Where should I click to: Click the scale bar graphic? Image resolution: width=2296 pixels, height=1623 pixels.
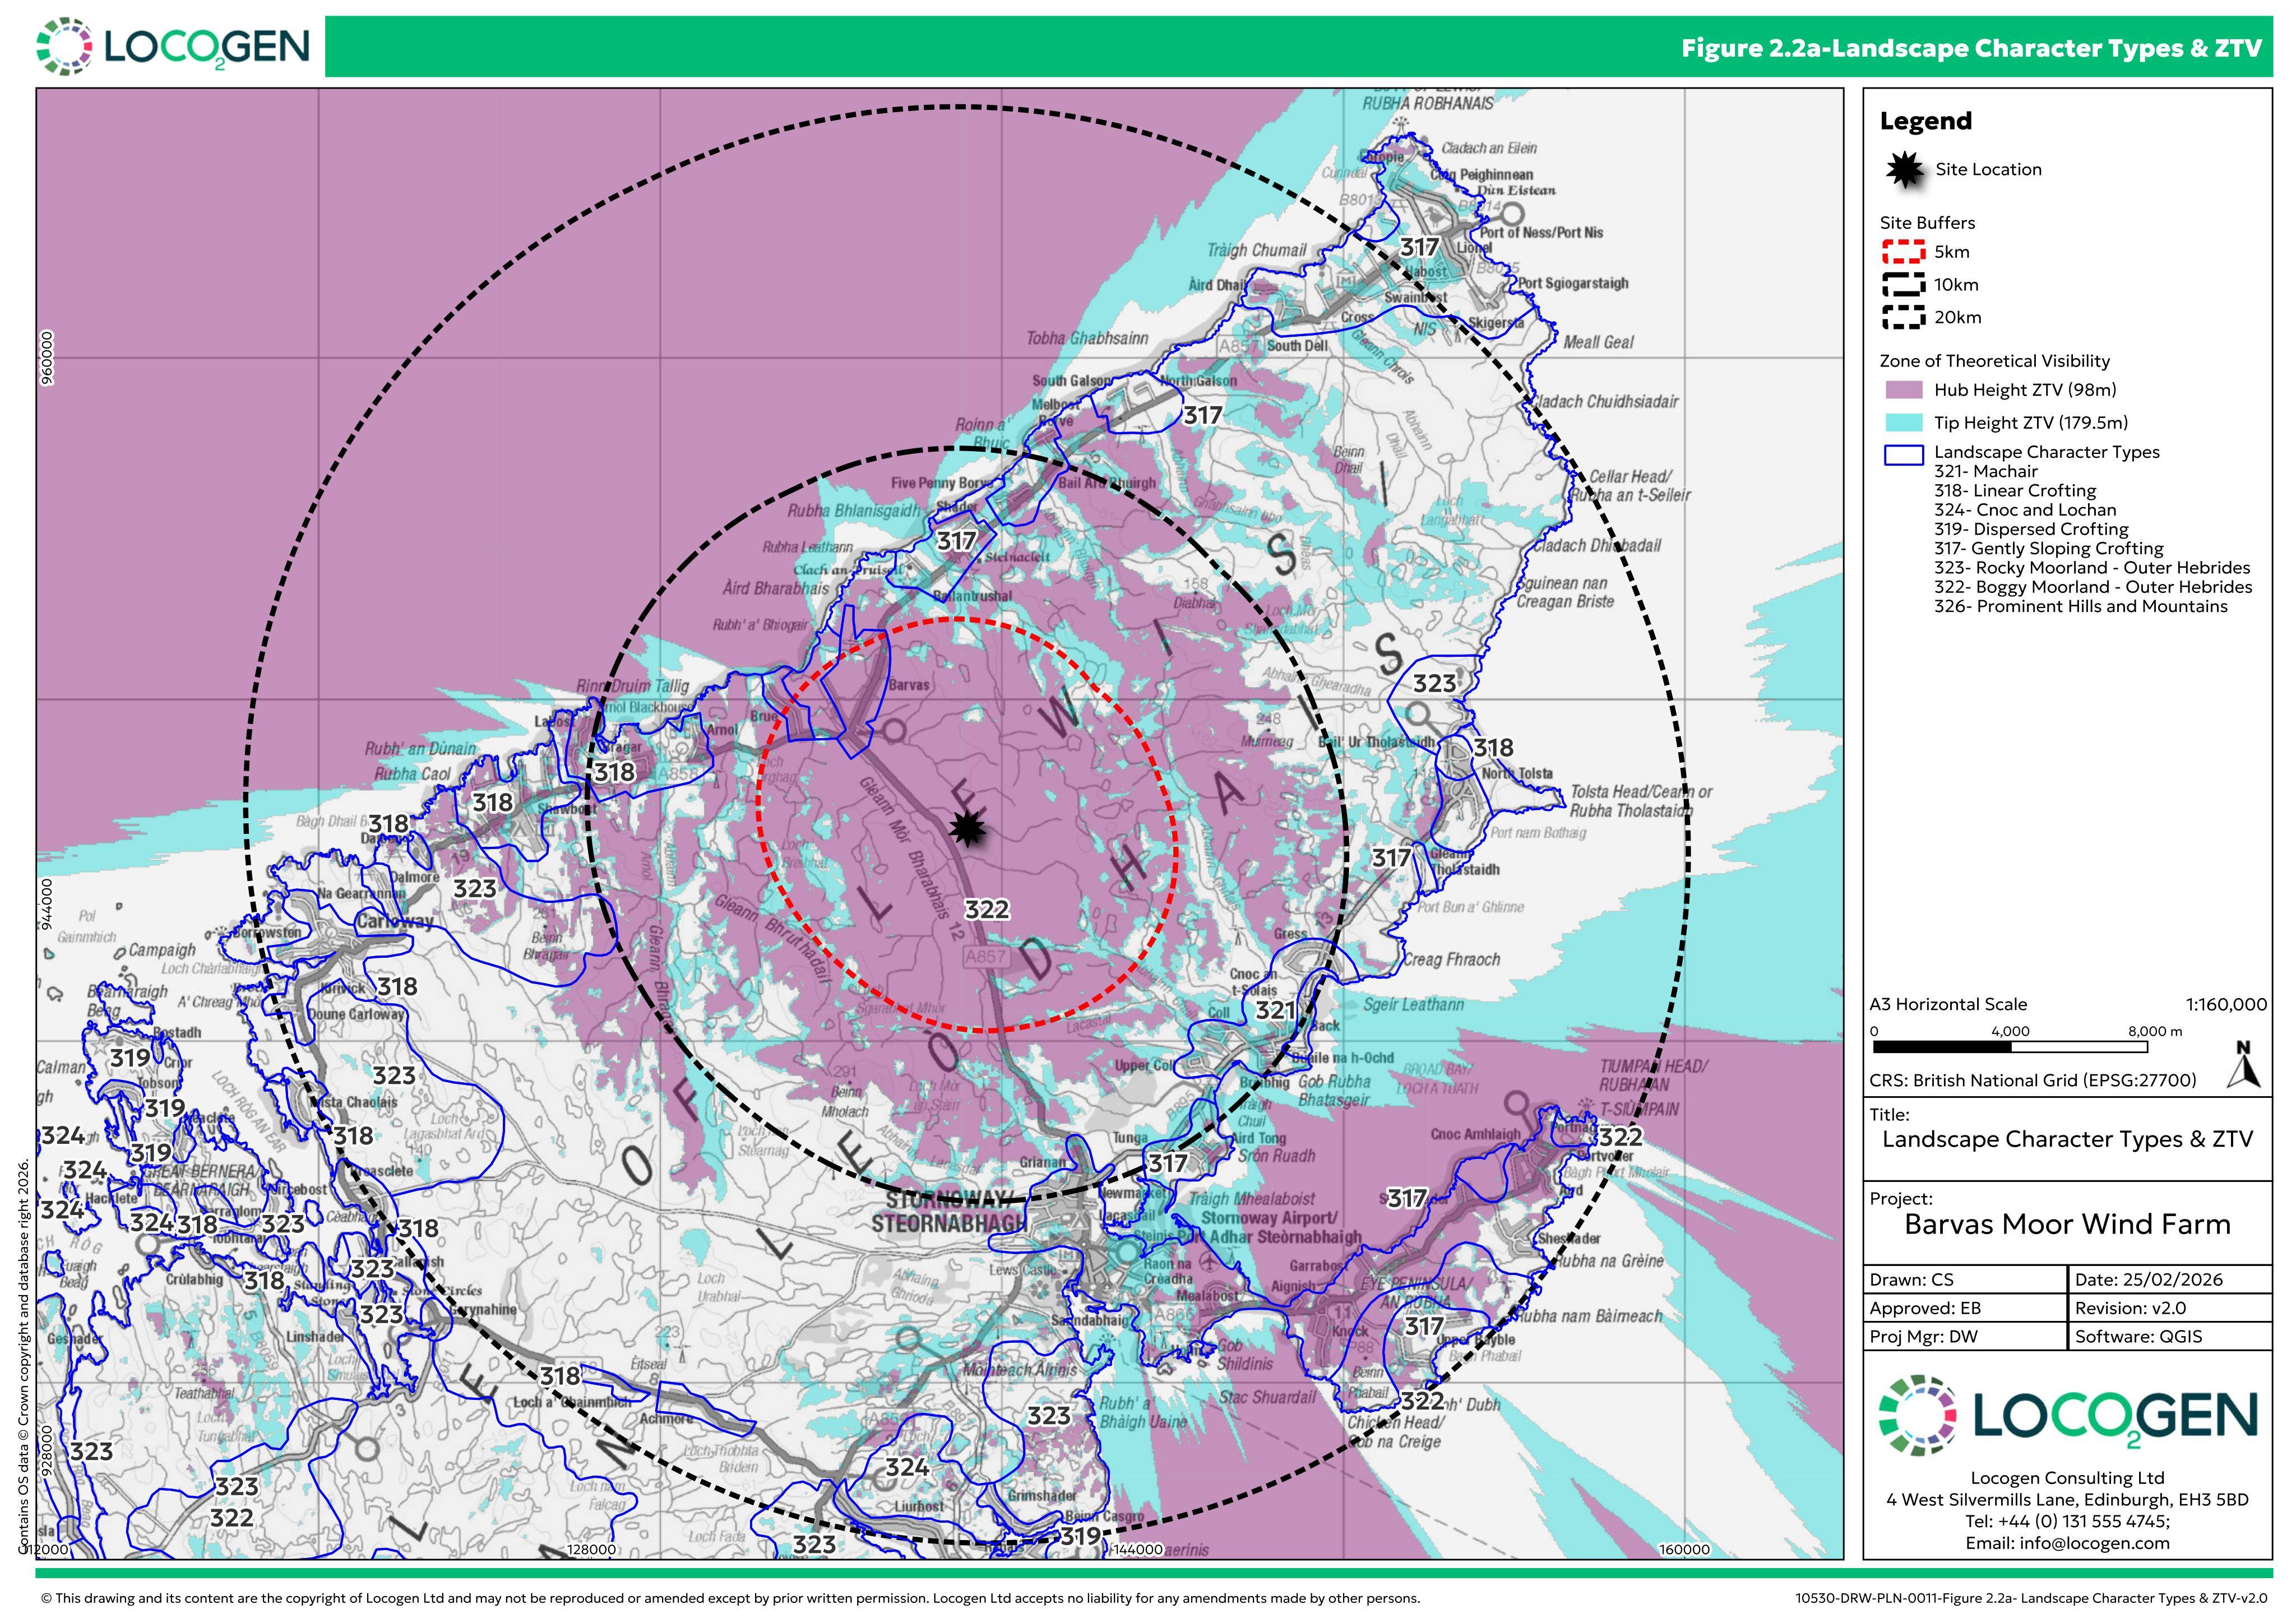(2011, 1047)
